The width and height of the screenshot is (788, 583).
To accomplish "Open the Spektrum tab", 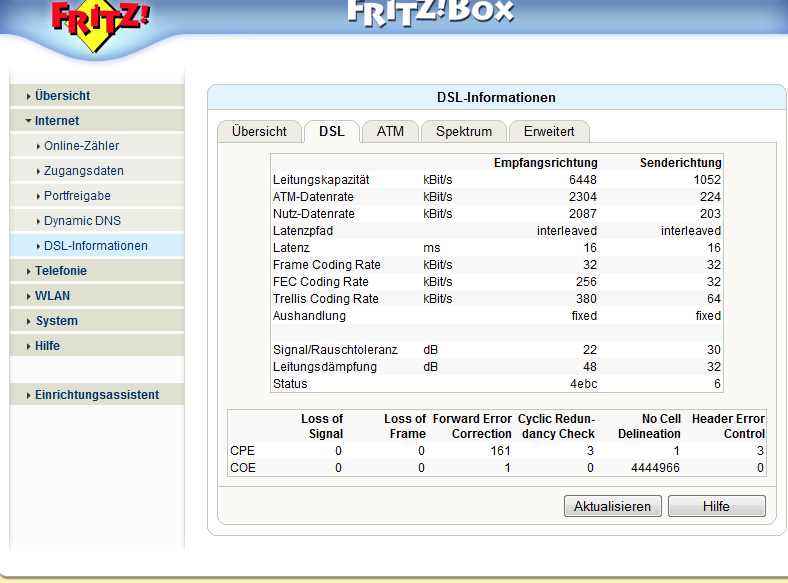I will click(464, 132).
